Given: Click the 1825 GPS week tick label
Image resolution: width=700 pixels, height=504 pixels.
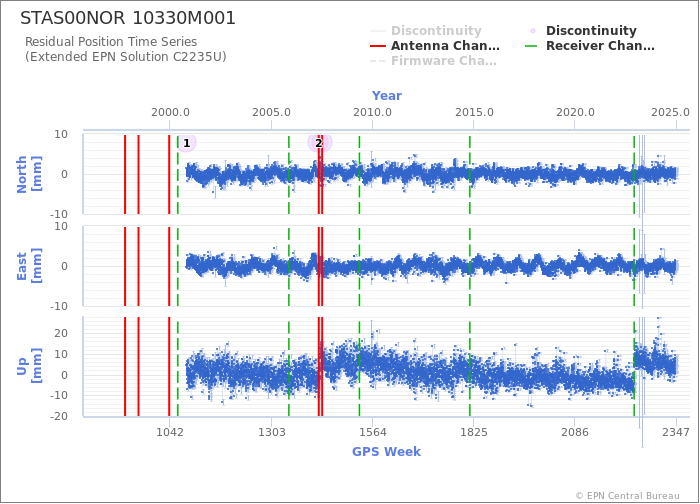Looking at the screenshot, I should (x=474, y=433).
